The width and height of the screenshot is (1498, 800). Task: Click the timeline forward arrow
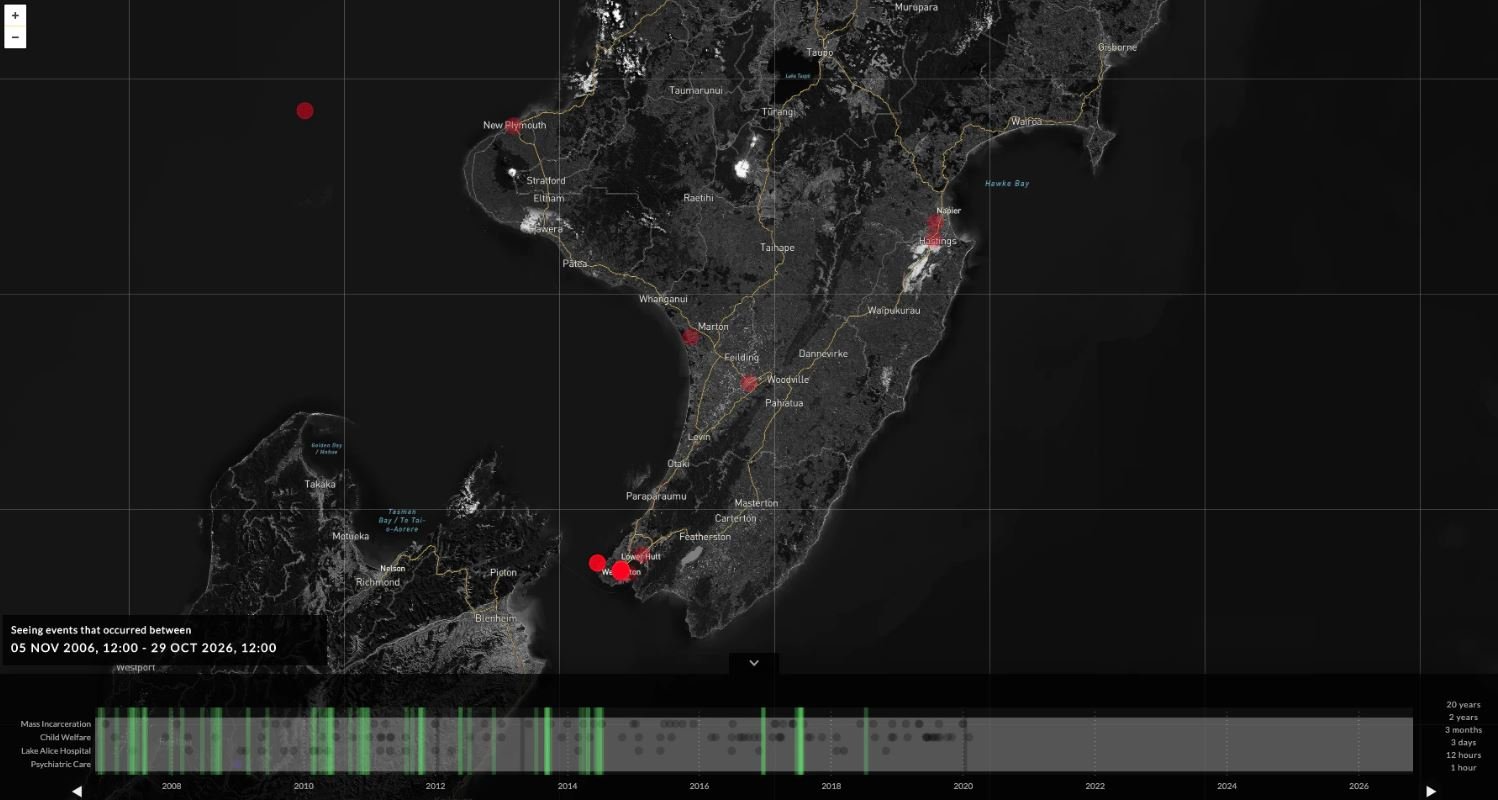tap(1431, 791)
